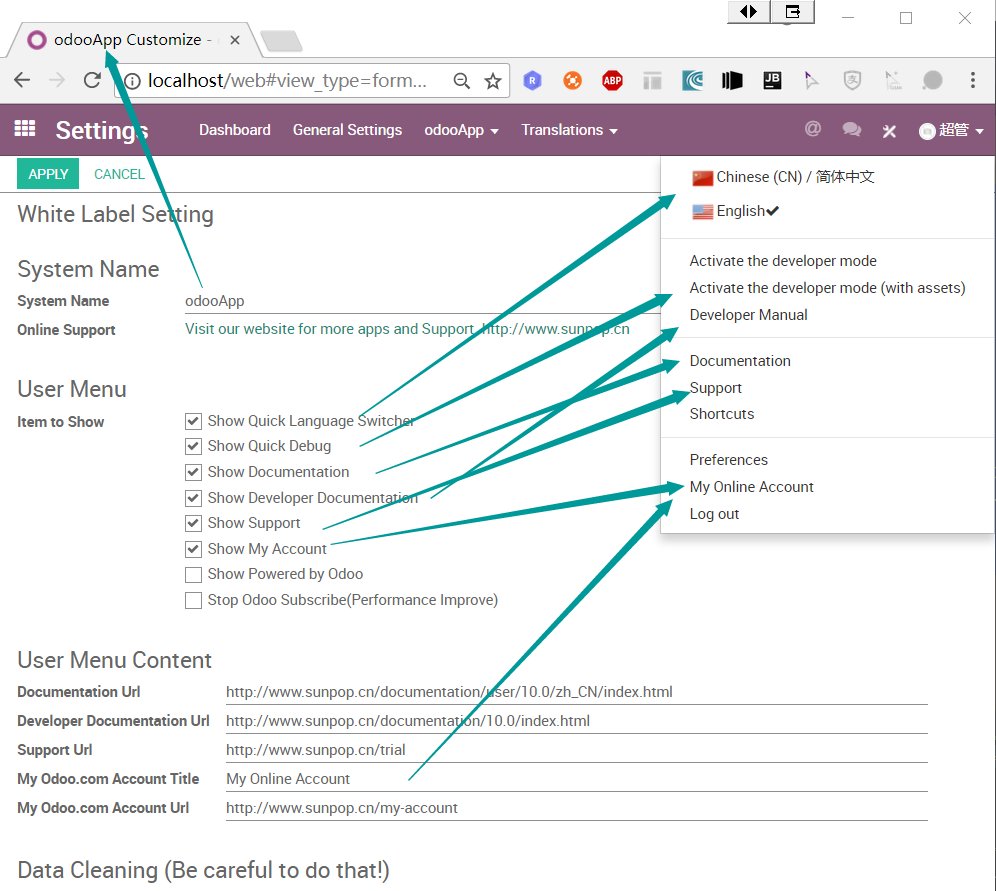Open General Settings in top navigation

click(347, 130)
